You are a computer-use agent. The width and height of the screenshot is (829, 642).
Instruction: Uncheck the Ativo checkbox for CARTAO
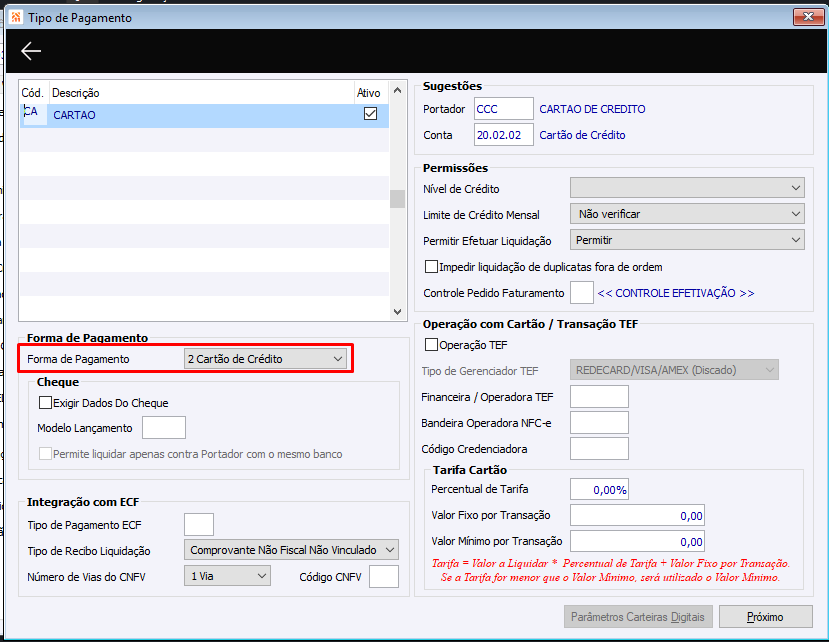click(x=371, y=114)
